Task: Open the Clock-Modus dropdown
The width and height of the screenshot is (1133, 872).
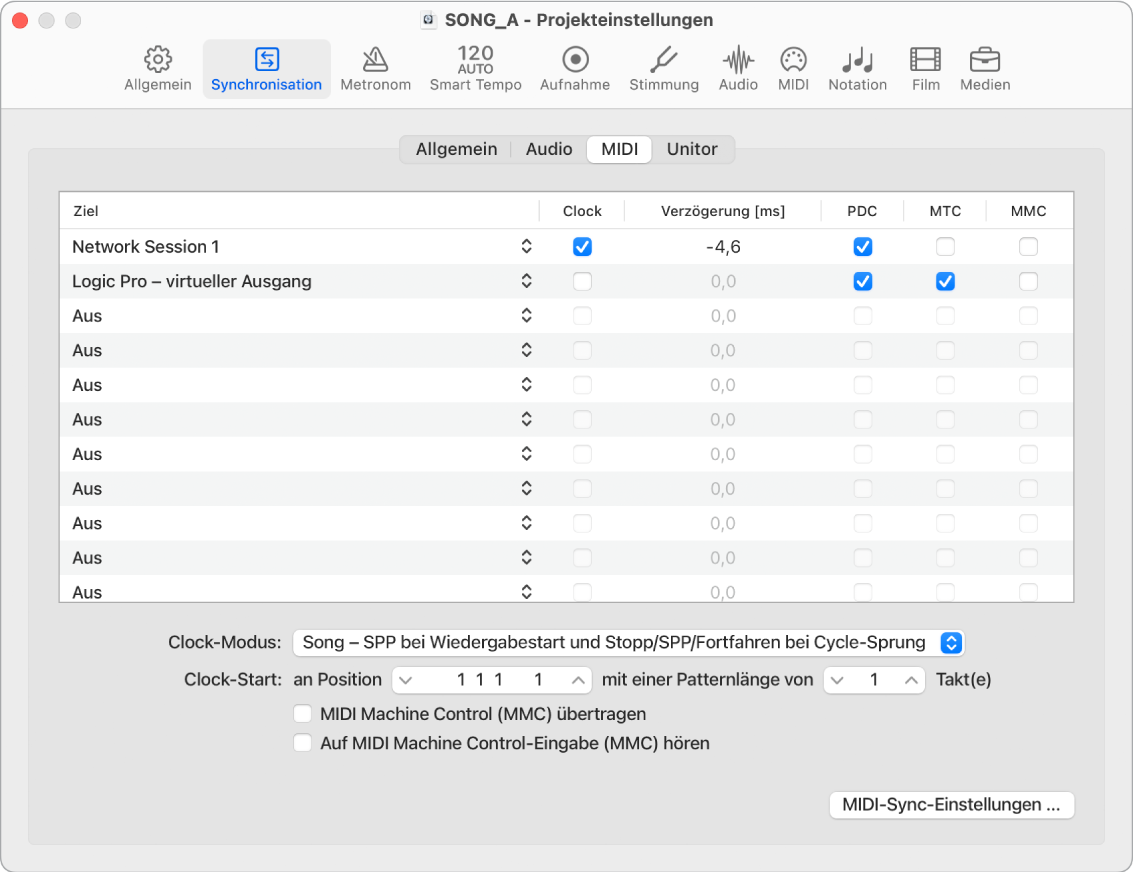Action: (628, 642)
